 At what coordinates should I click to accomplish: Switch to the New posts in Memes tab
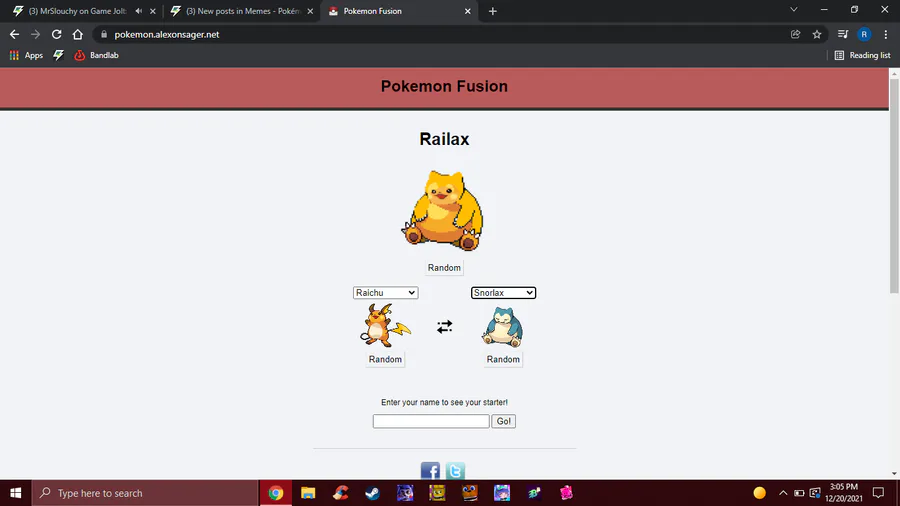(x=243, y=11)
